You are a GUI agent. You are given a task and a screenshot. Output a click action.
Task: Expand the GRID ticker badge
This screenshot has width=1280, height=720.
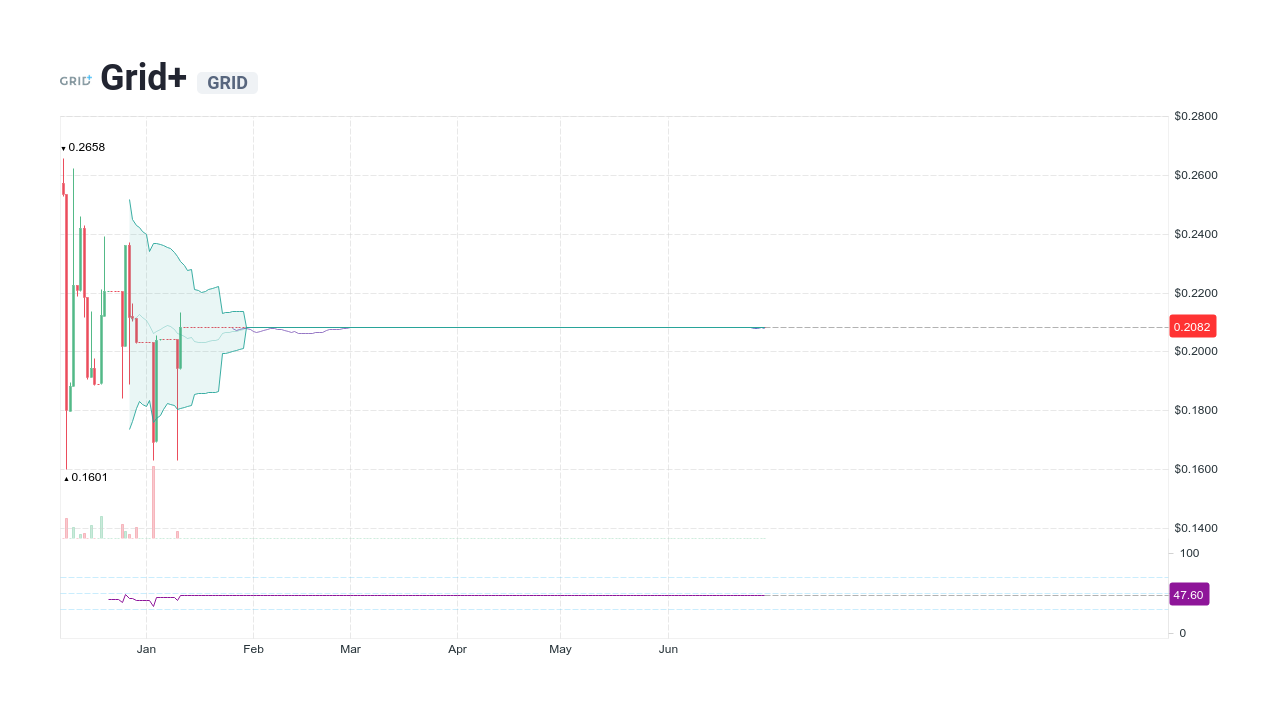coord(227,82)
